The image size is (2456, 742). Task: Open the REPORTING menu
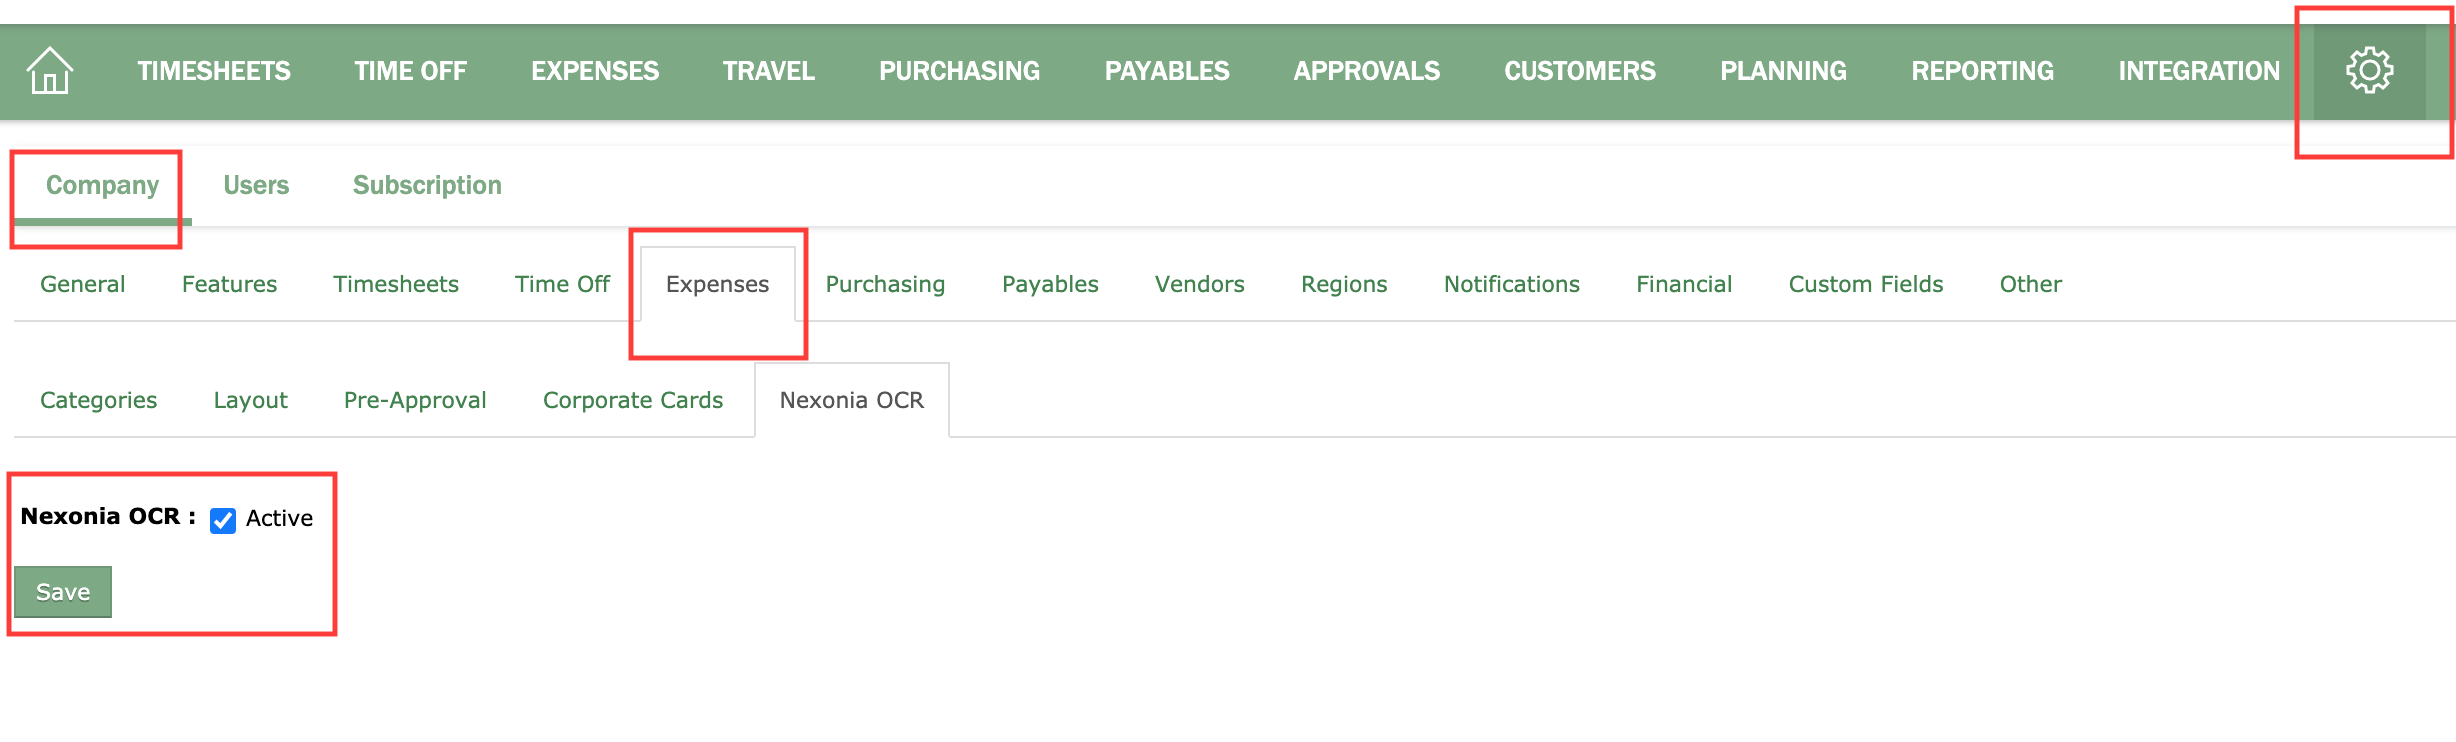[1982, 71]
